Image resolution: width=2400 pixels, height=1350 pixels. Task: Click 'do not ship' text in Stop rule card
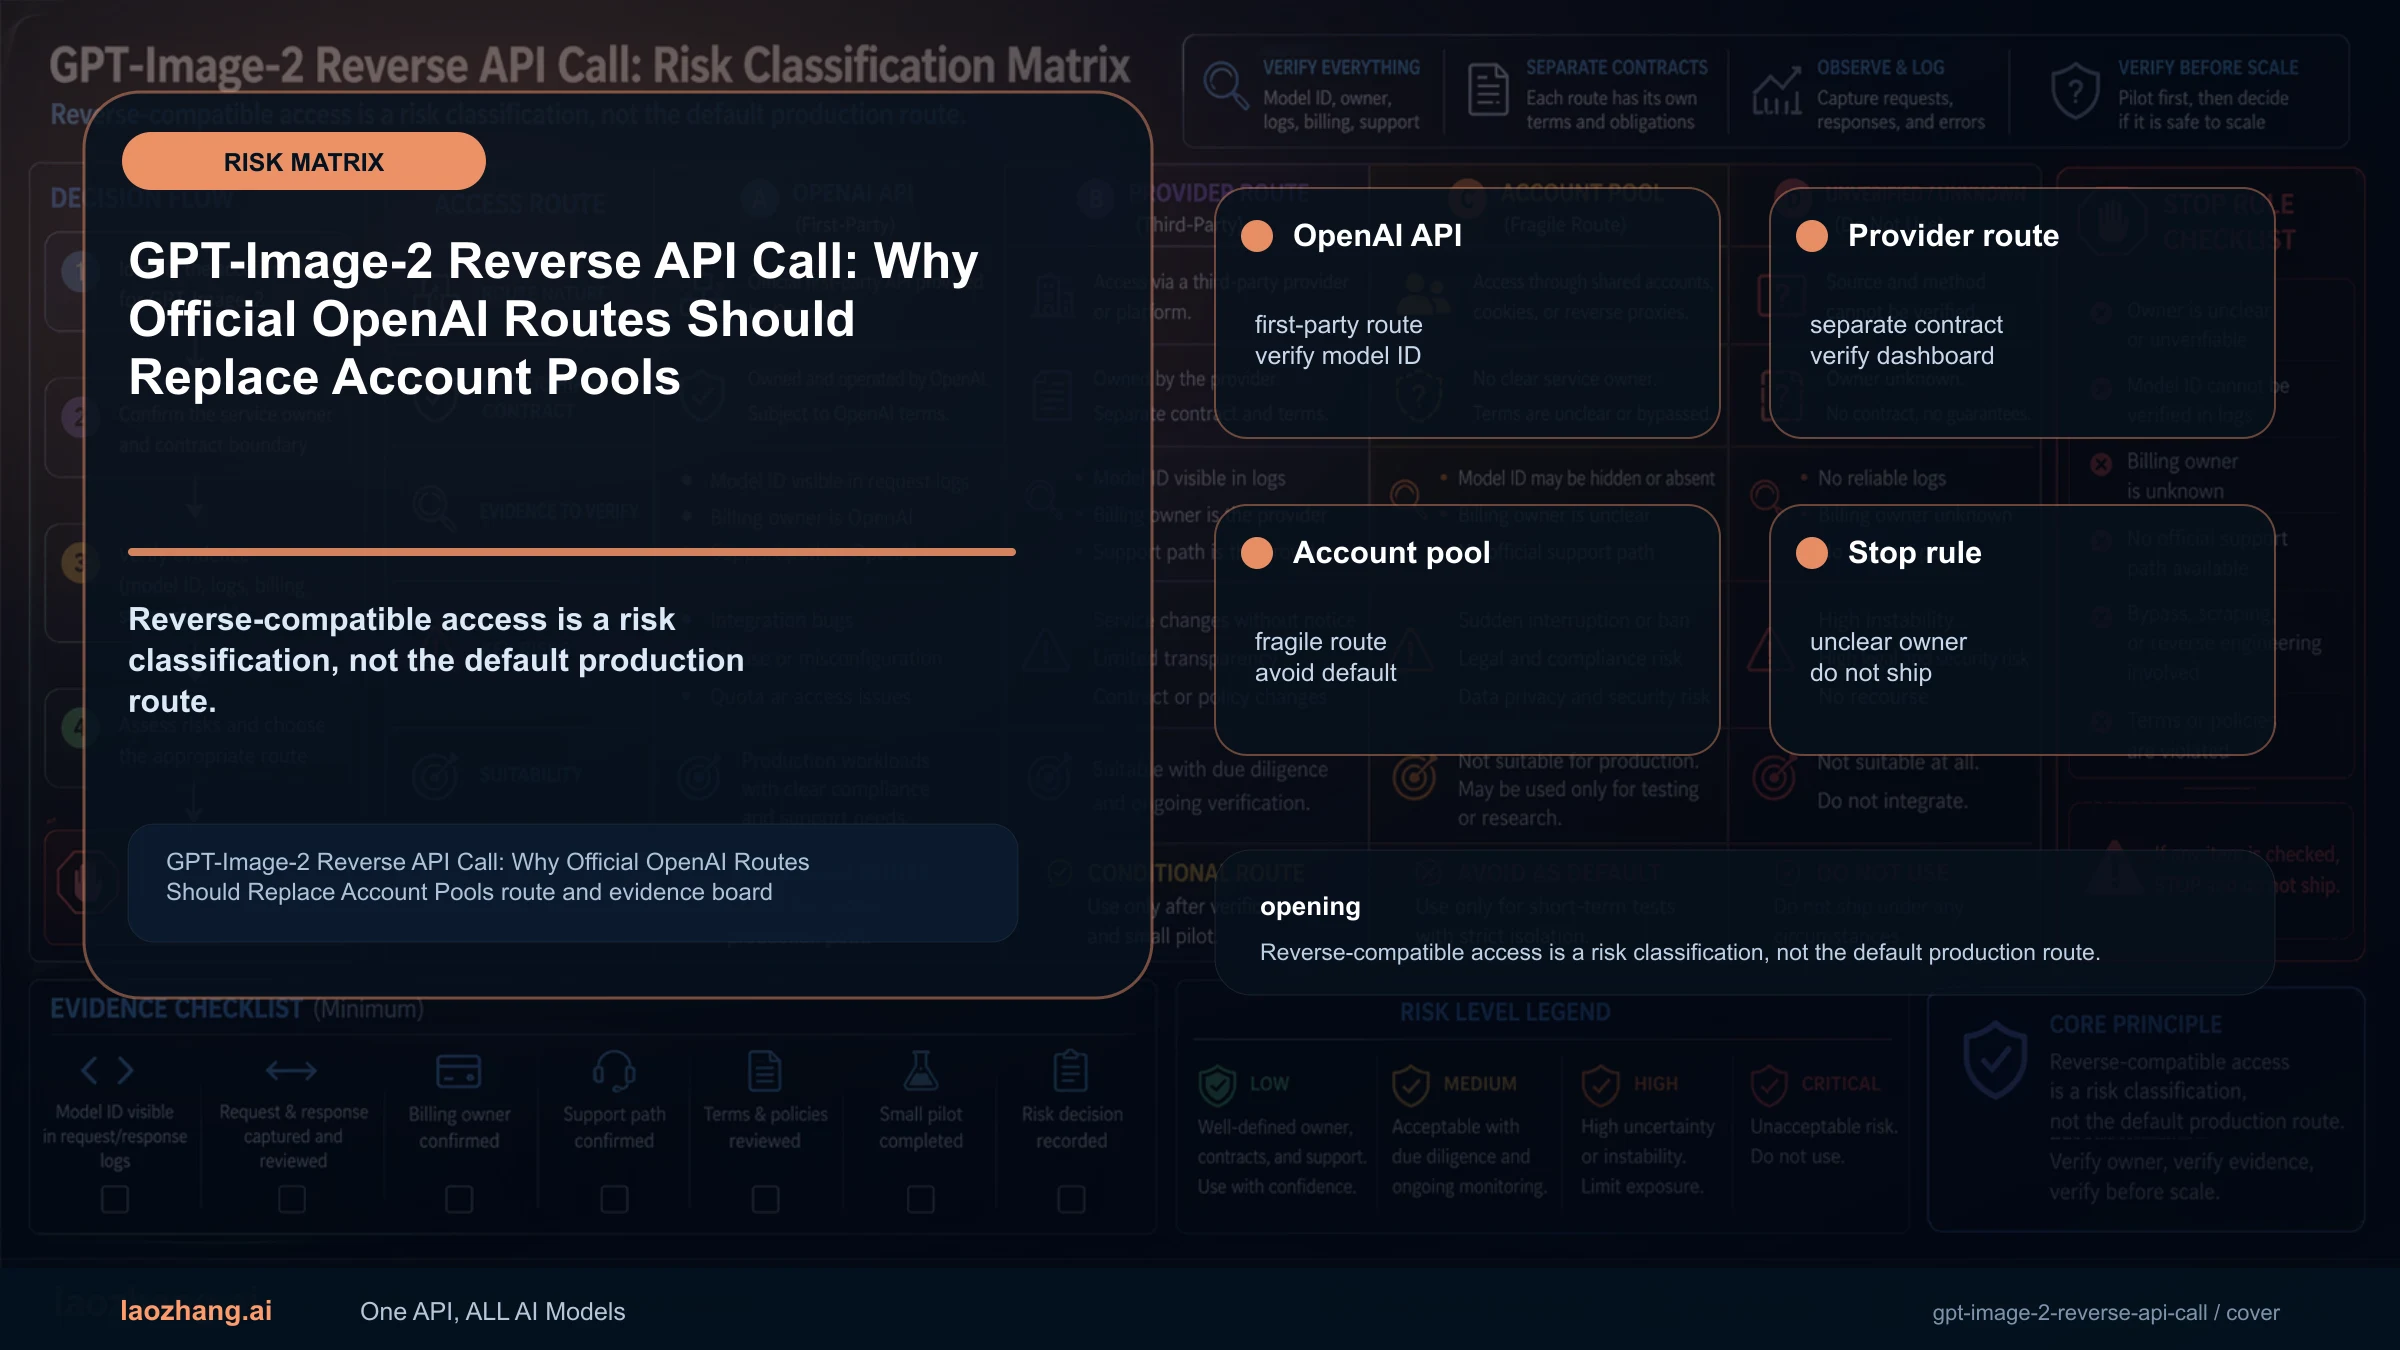tap(1870, 673)
